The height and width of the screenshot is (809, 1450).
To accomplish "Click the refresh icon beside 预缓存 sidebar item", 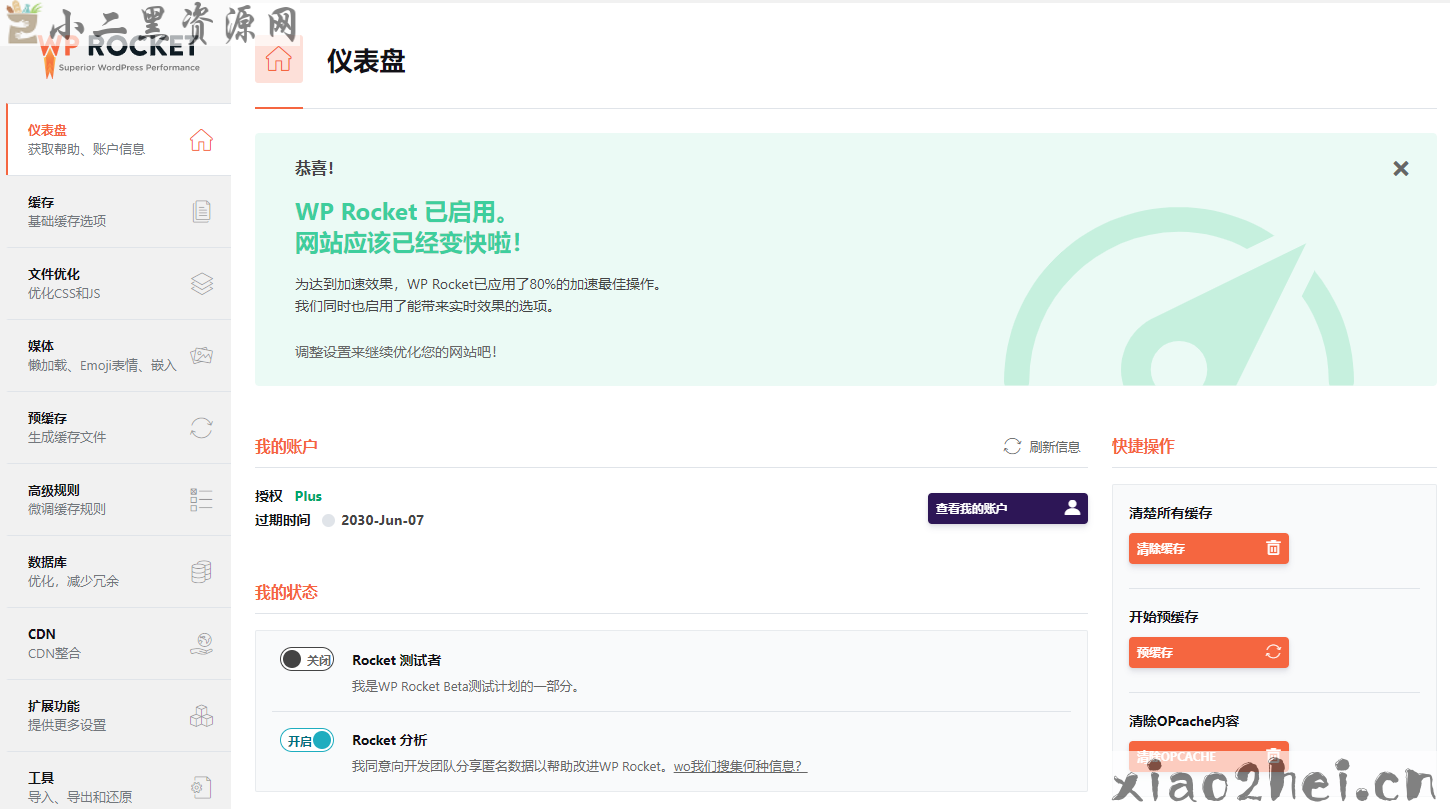I will click(201, 428).
